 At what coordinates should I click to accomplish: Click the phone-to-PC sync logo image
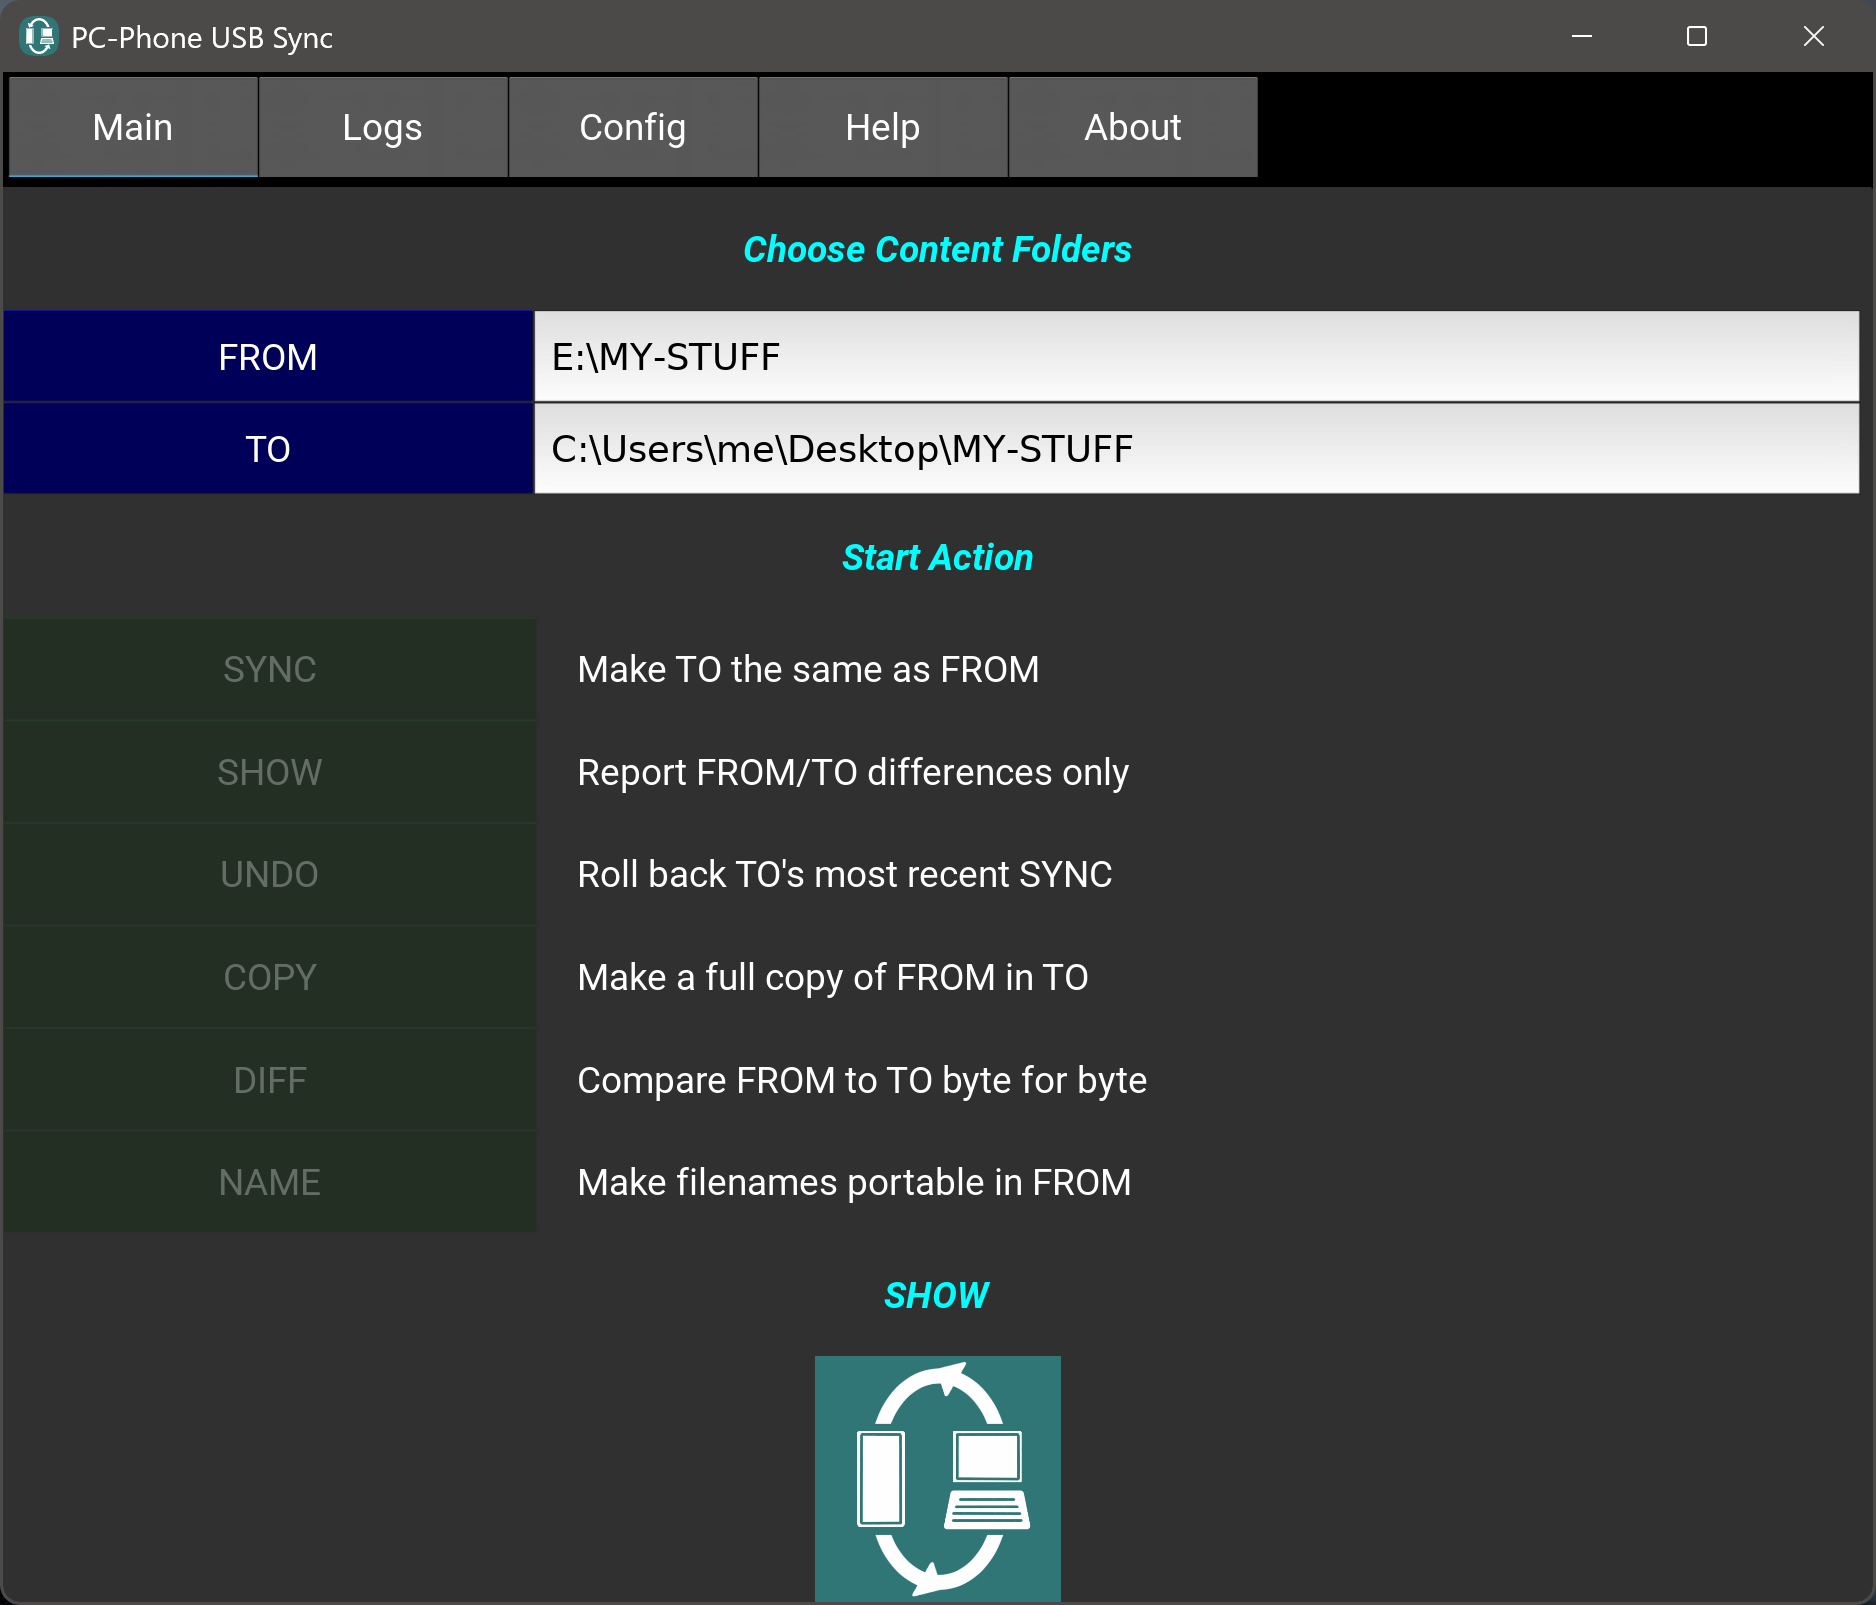937,1477
